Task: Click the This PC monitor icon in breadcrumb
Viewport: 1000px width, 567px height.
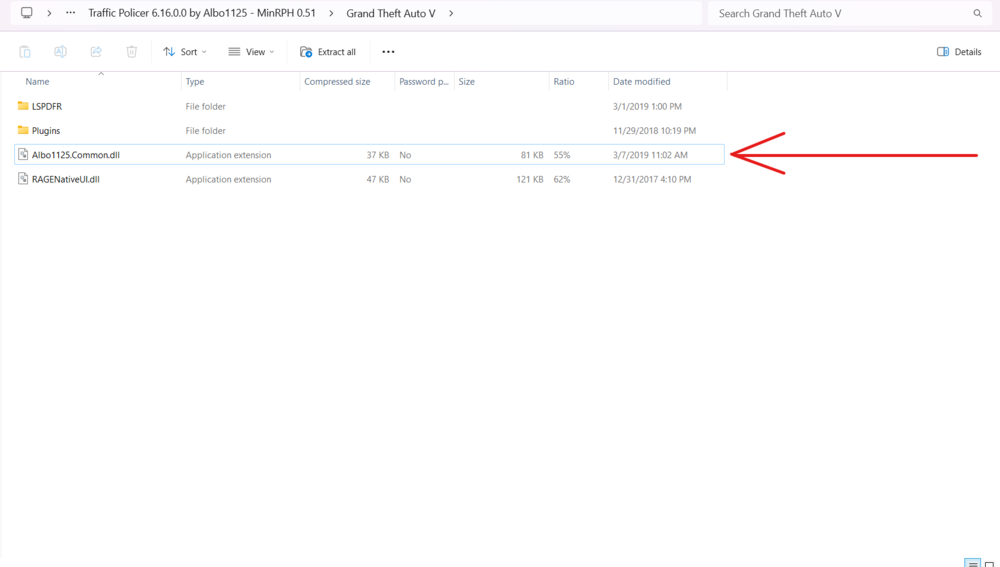Action: tap(26, 13)
